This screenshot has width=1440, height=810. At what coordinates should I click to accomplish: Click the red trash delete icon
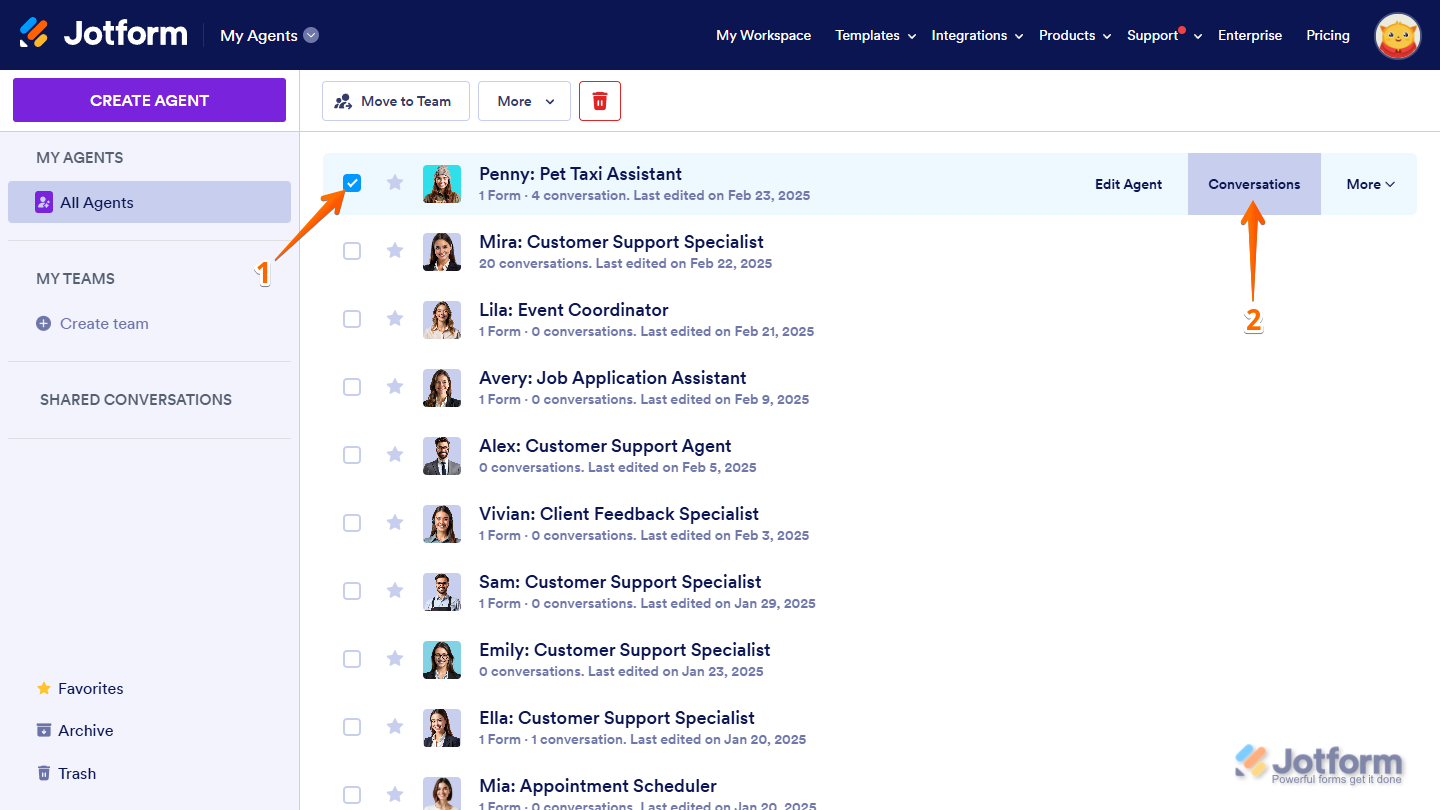pyautogui.click(x=600, y=101)
